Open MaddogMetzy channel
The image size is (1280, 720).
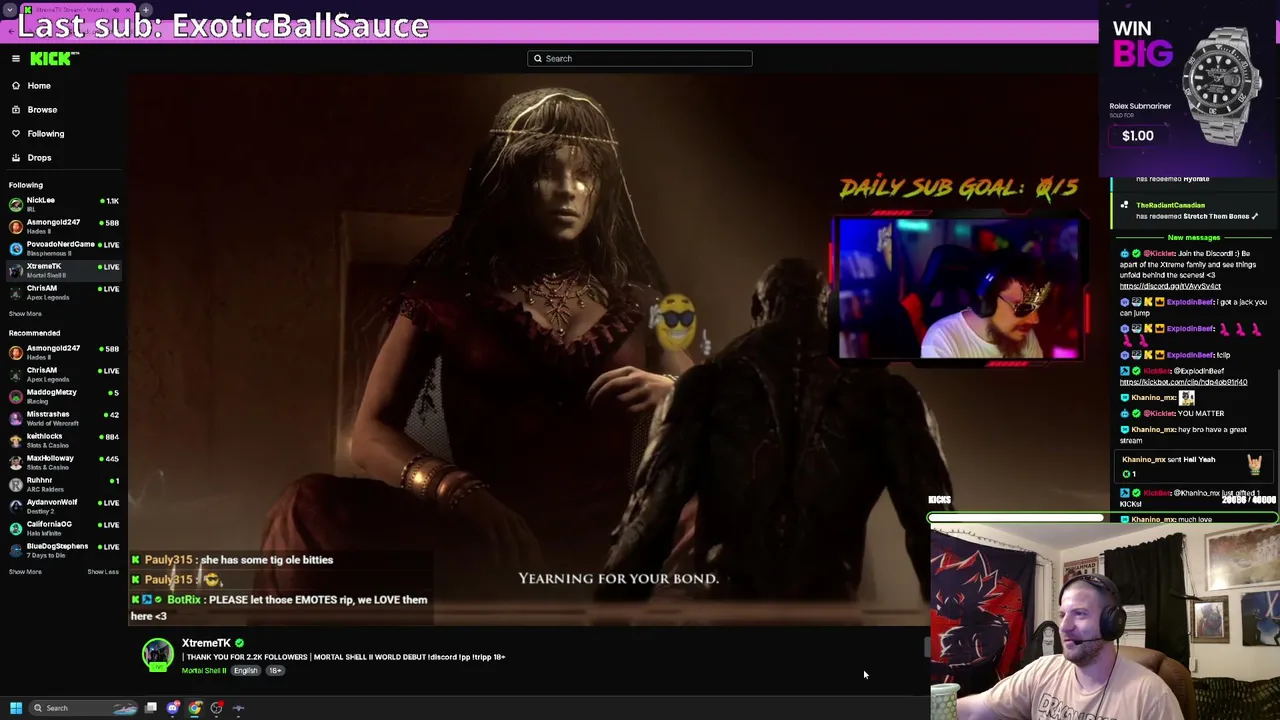tap(64, 396)
